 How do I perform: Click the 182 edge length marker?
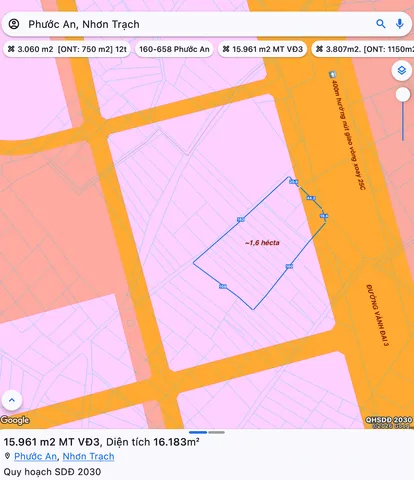point(241,219)
